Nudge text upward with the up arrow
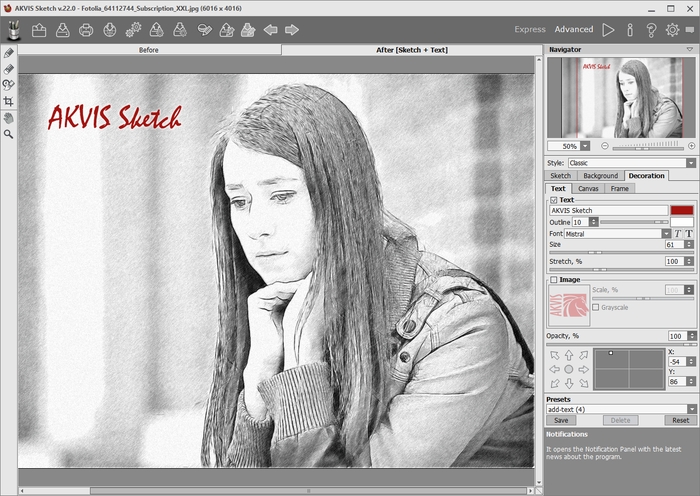Viewport: 700px width, 496px height. (569, 355)
